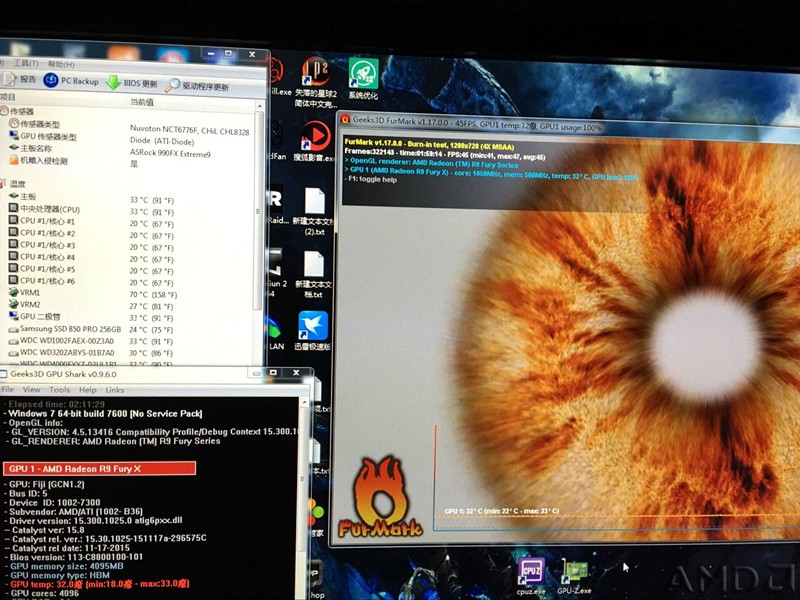The width and height of the screenshot is (800, 600).
Task: Click the sensor list scrollbar up arrow
Action: pyautogui.click(x=259, y=106)
